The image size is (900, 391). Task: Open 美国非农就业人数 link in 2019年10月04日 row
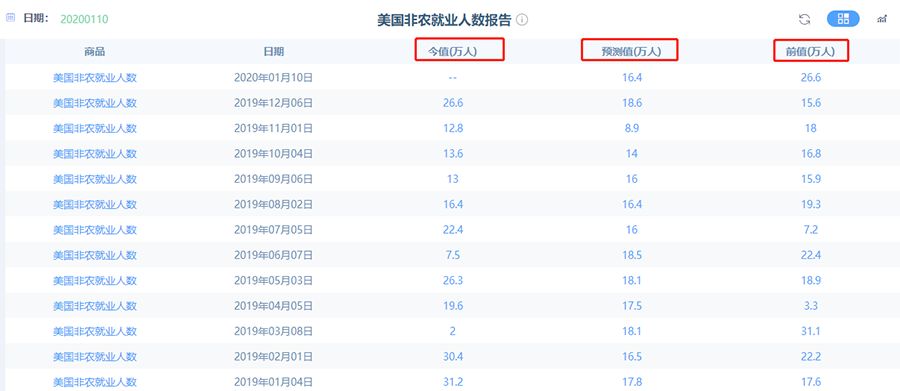pyautogui.click(x=95, y=153)
